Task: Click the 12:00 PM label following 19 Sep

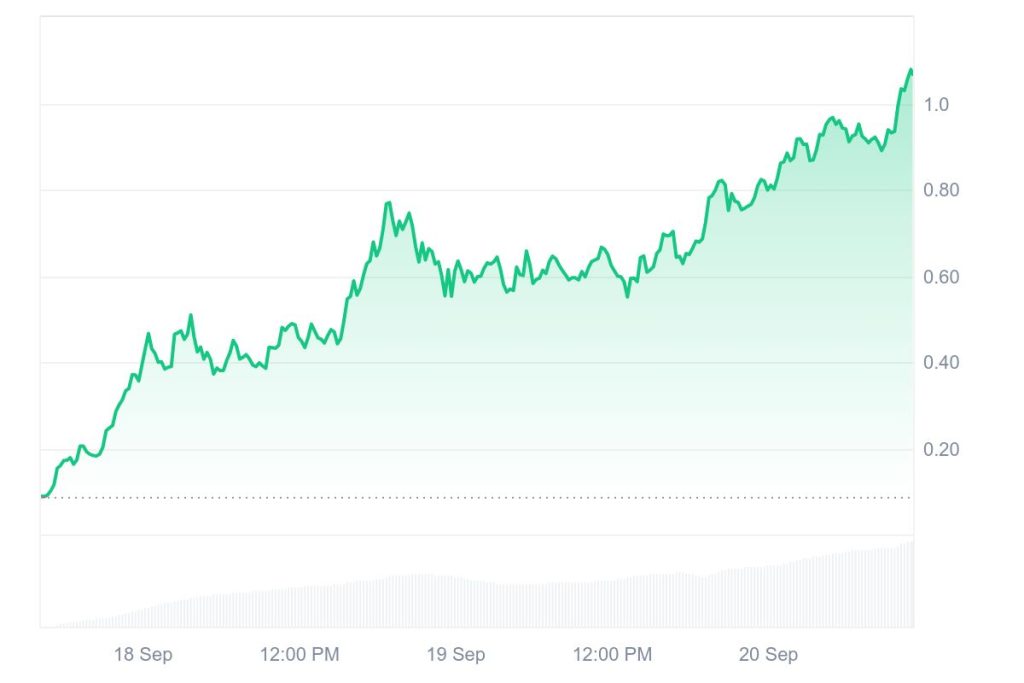Action: click(x=612, y=655)
